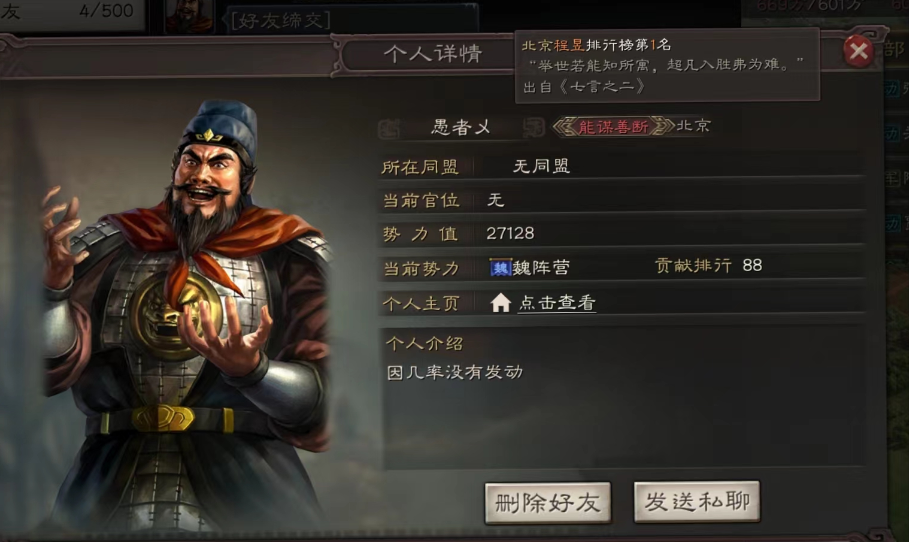Image resolution: width=909 pixels, height=542 pixels.
Task: Click the 北京 region label beside title
Action: (693, 126)
